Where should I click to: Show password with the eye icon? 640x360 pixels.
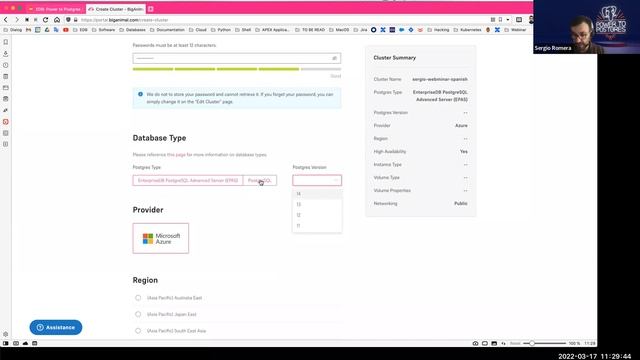334,58
